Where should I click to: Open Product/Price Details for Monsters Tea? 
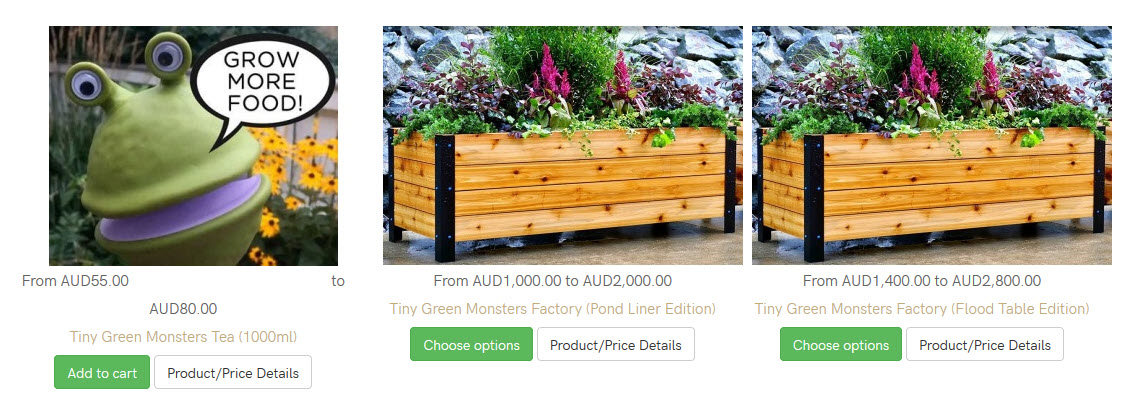pyautogui.click(x=233, y=372)
